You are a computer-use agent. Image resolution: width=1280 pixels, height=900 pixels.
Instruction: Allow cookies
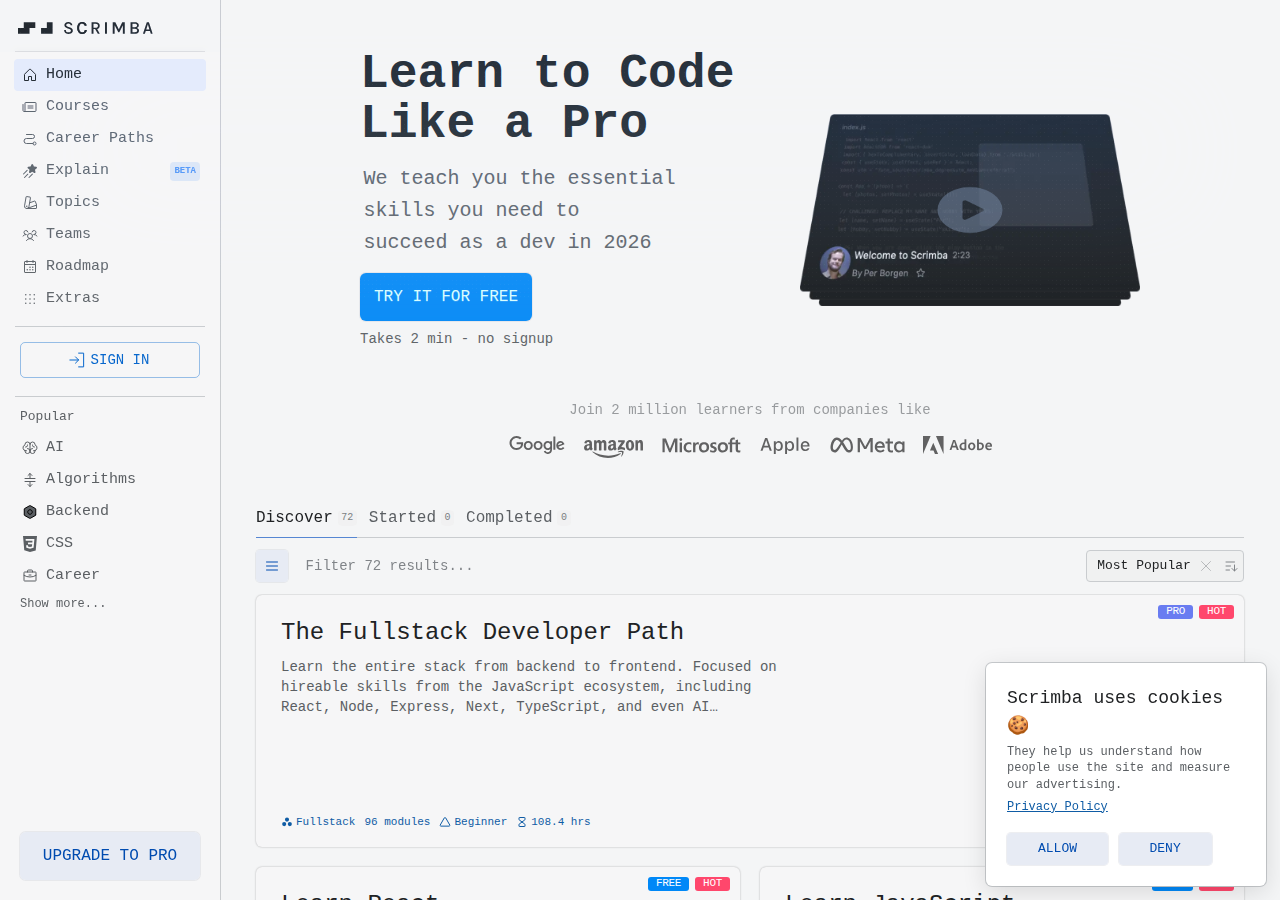1057,849
